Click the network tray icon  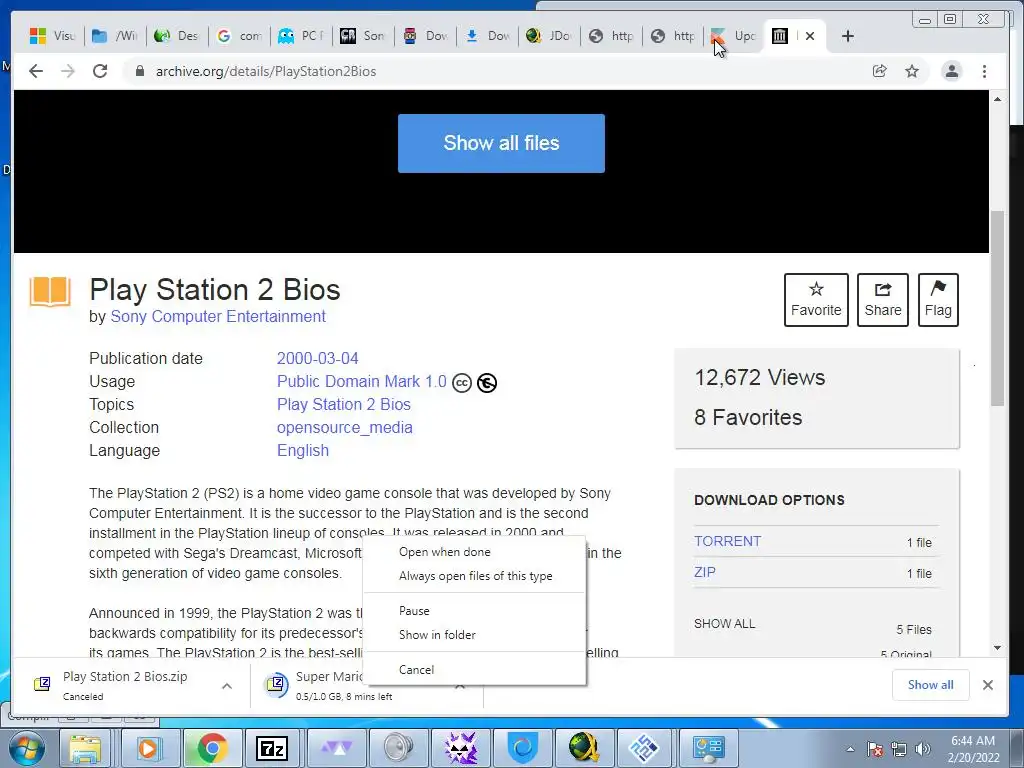(899, 749)
